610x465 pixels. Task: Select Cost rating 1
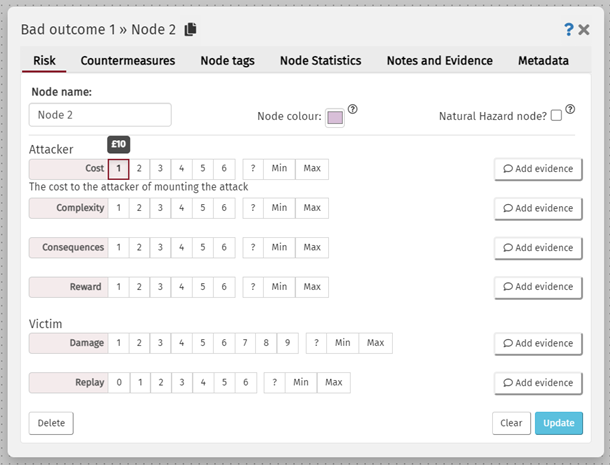tap(118, 168)
